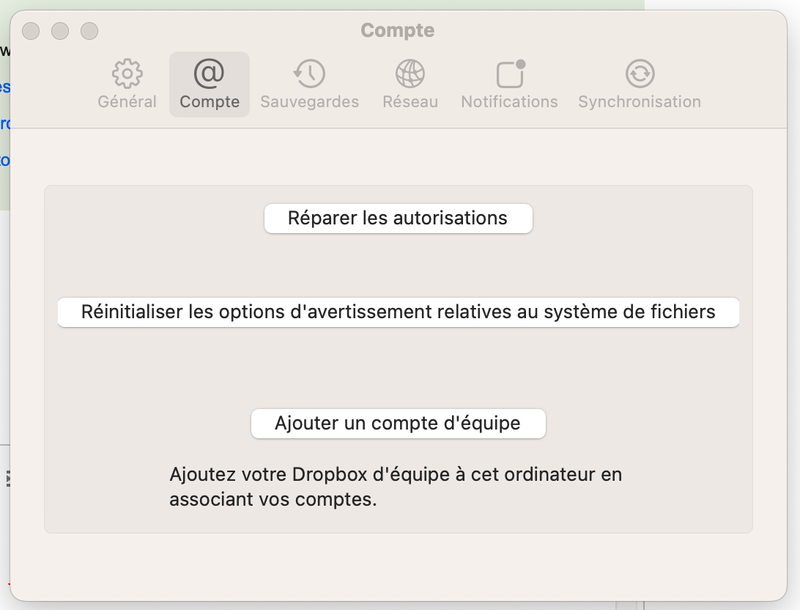Click Ajouter un compte d'équipe
The image size is (800, 610).
coord(398,423)
